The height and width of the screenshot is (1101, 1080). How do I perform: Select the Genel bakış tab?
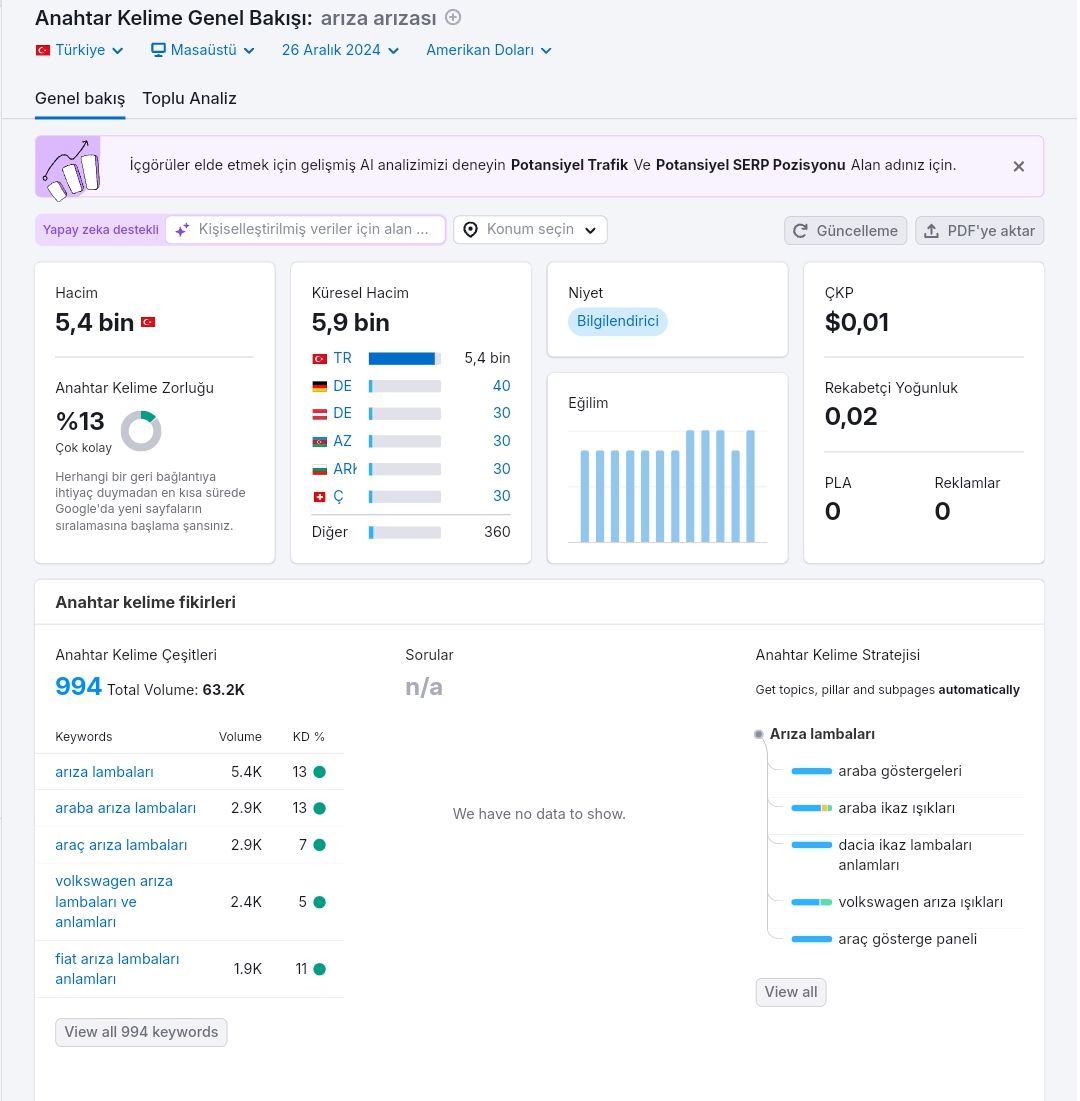point(80,98)
